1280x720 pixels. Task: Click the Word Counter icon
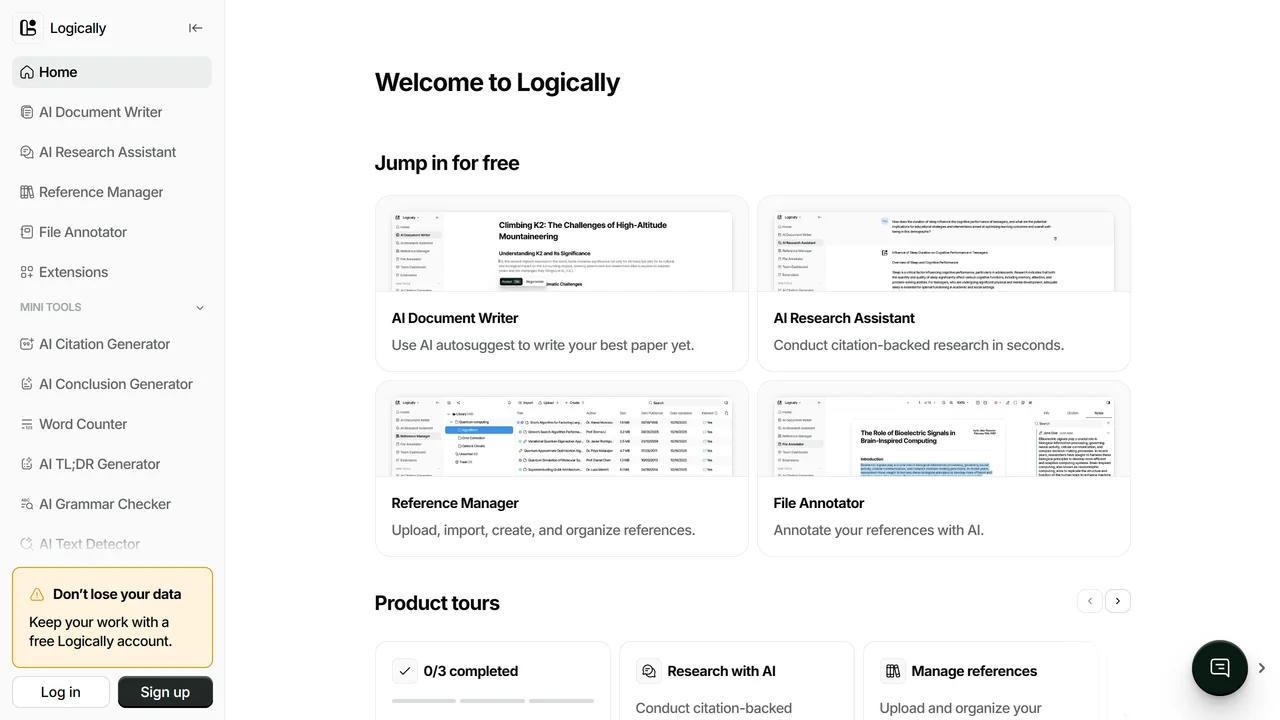tap(27, 424)
